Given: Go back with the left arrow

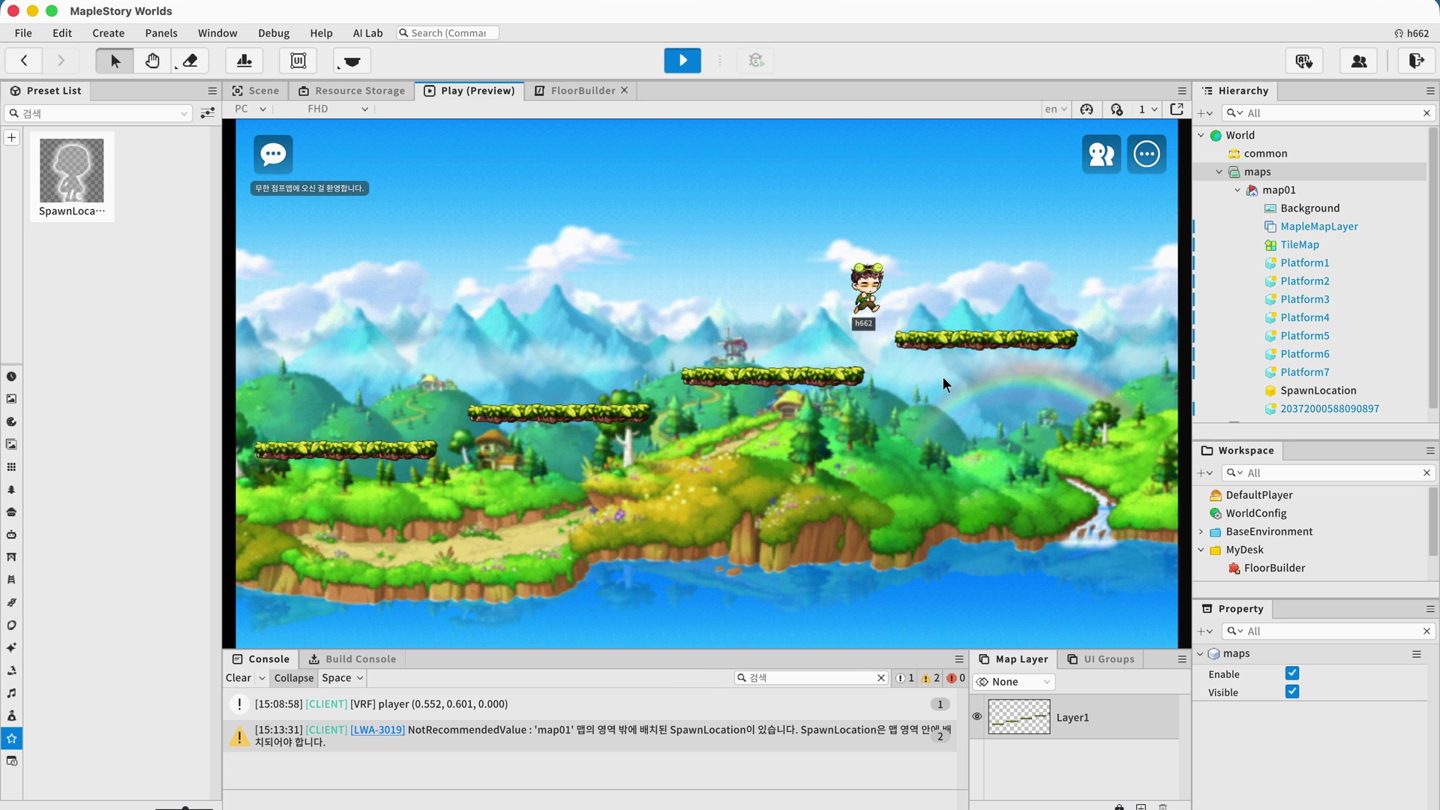Looking at the screenshot, I should [x=24, y=61].
